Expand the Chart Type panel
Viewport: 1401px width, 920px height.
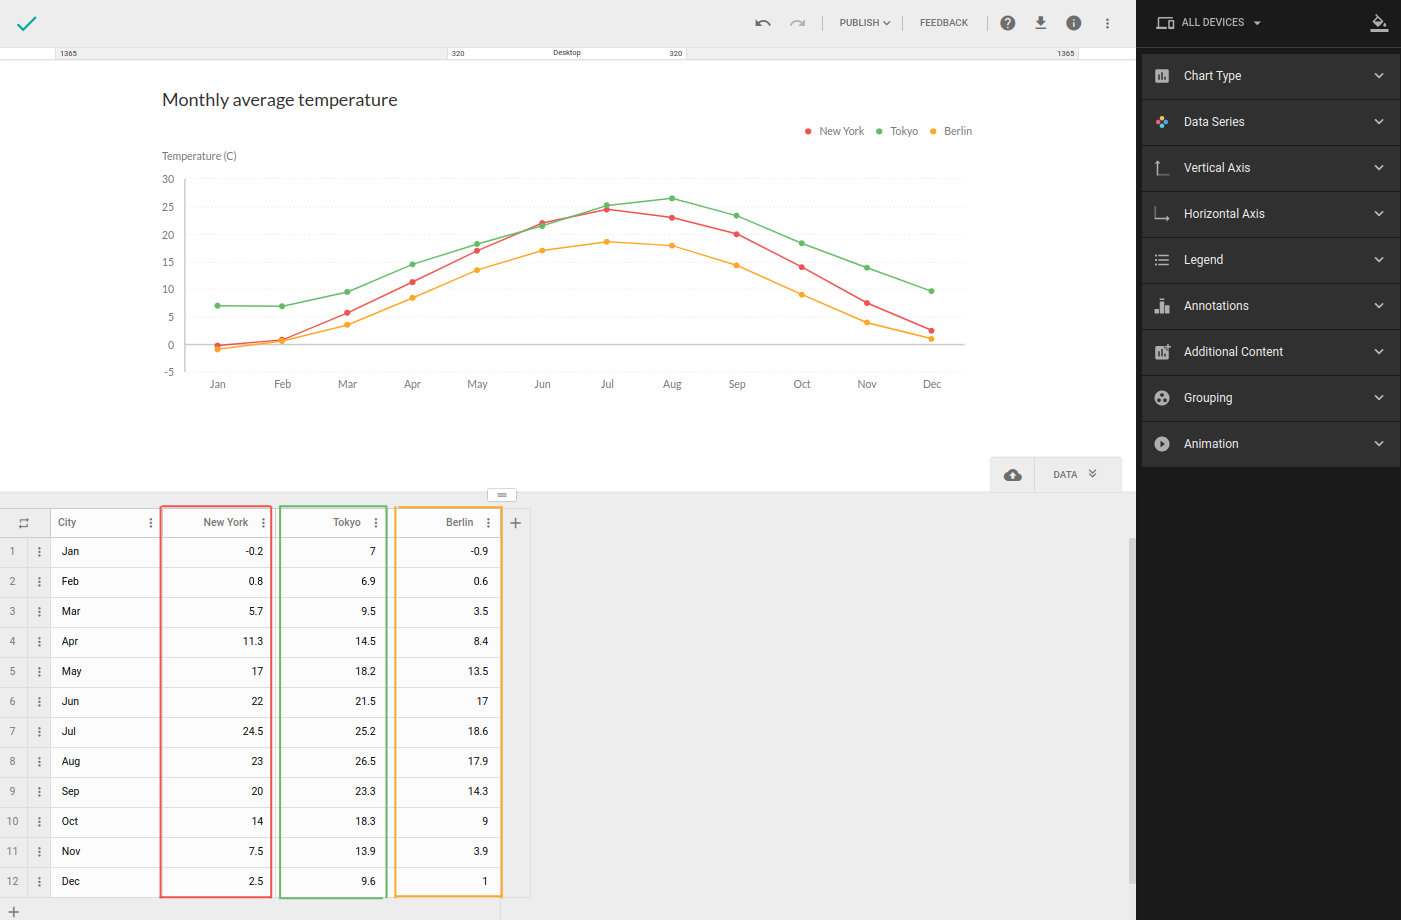[1270, 76]
